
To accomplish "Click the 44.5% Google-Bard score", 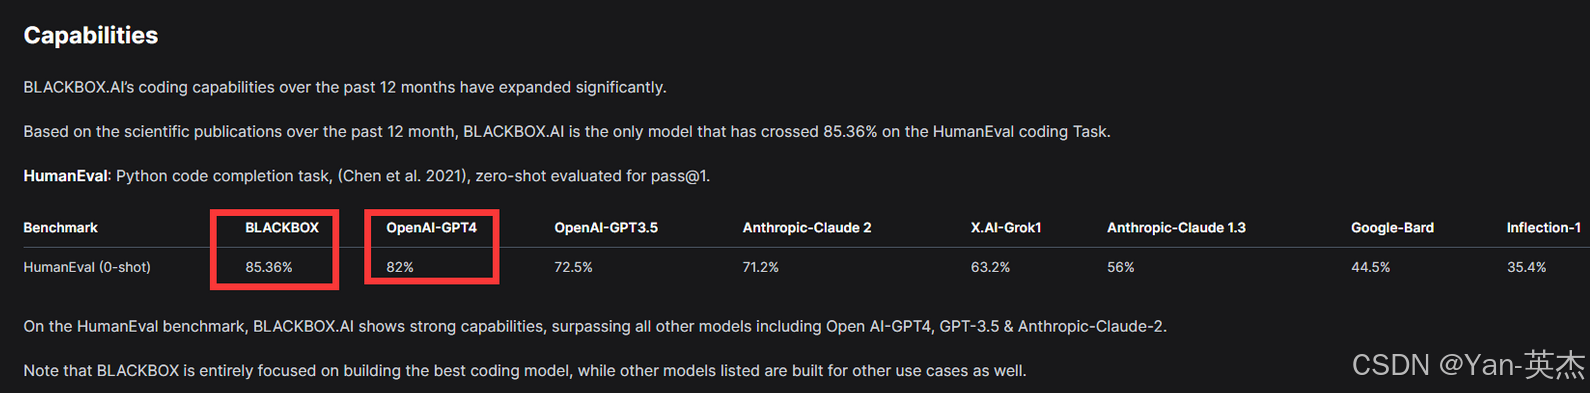I will click(1370, 267).
